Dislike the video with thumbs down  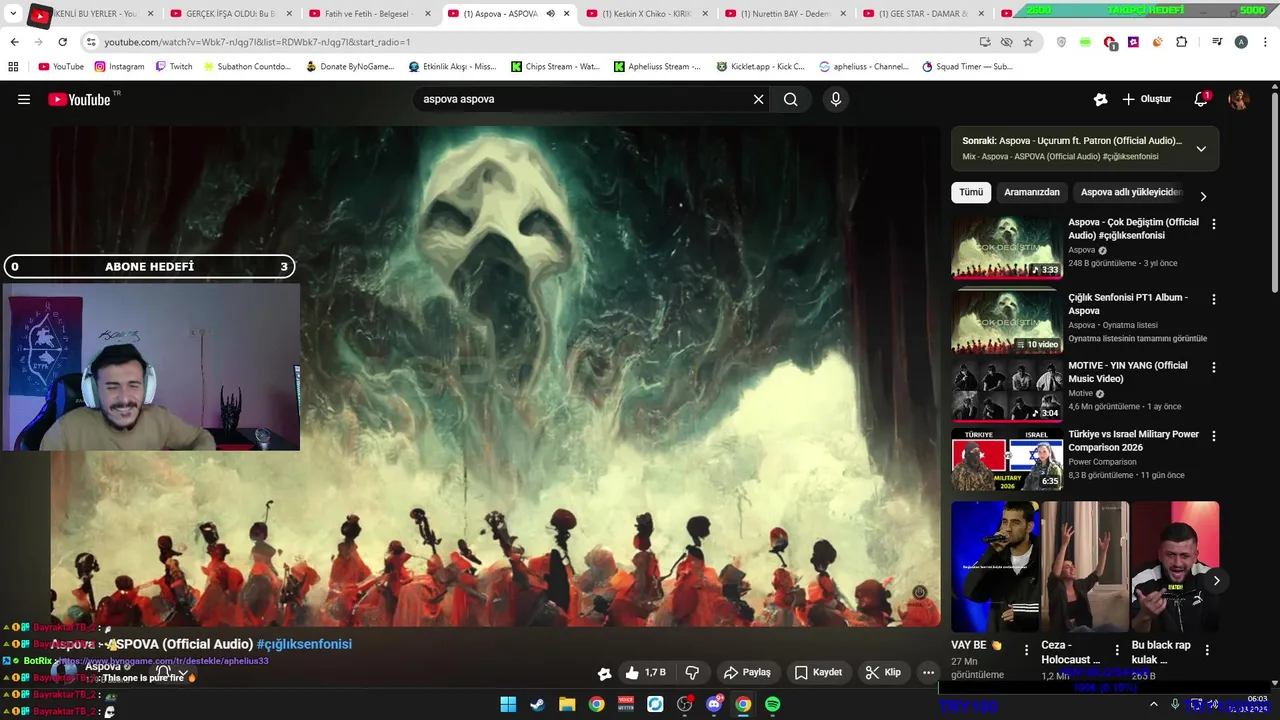coord(692,673)
